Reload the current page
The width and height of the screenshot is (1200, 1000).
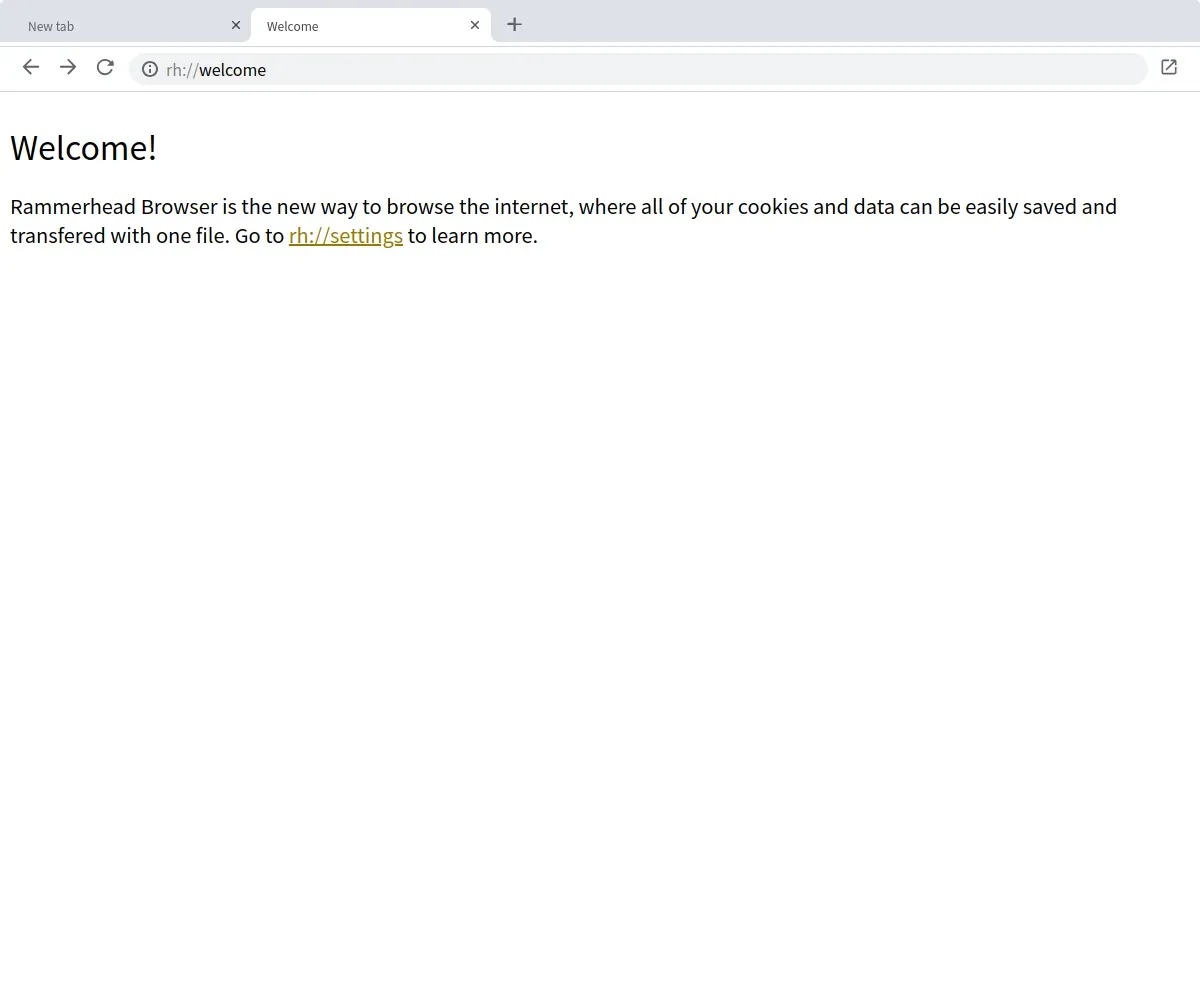(x=105, y=67)
